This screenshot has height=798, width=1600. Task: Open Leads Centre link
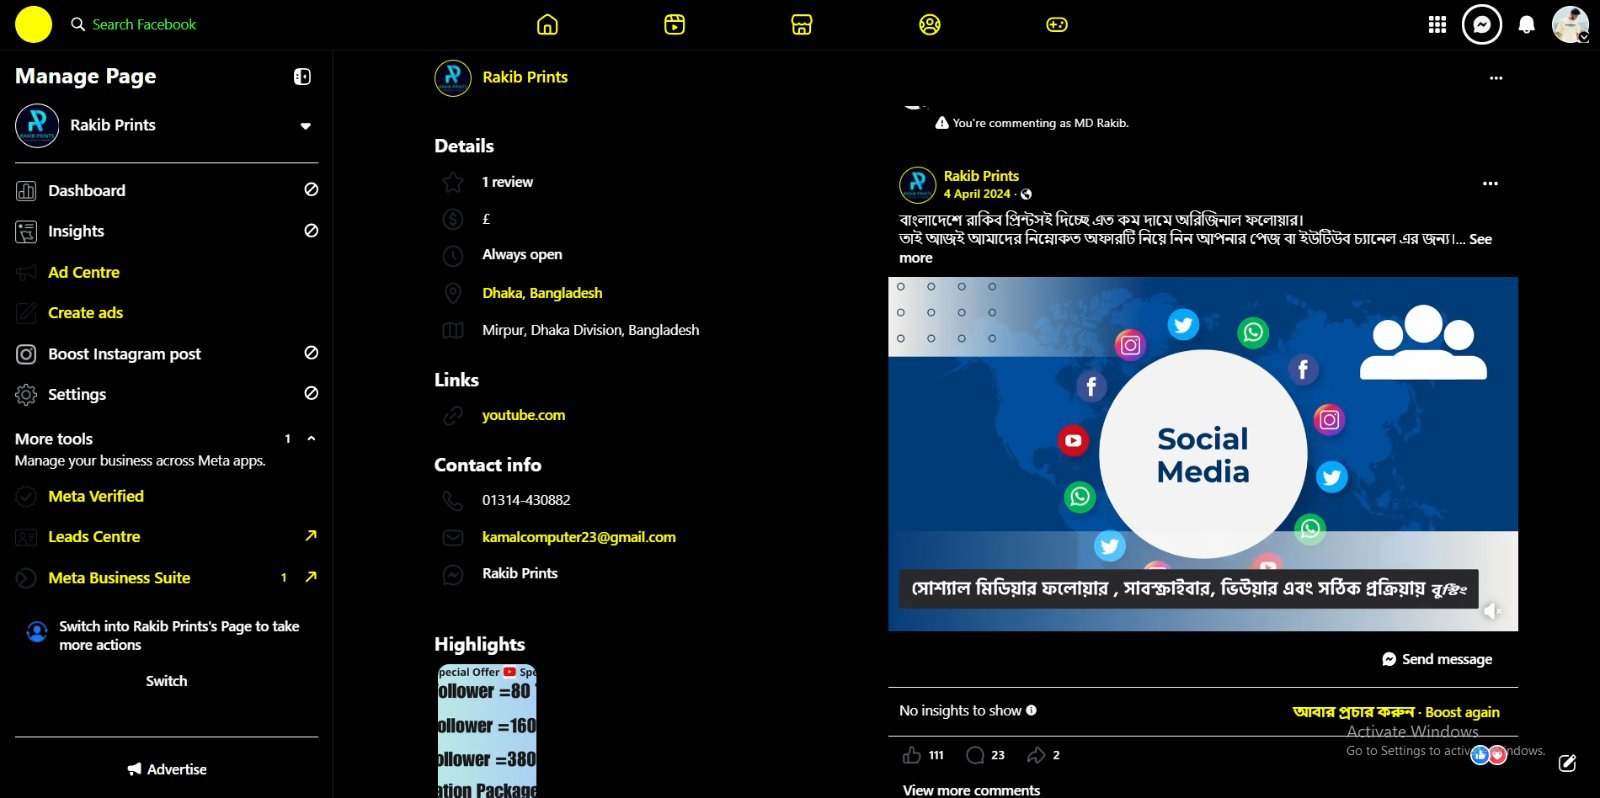pos(94,537)
